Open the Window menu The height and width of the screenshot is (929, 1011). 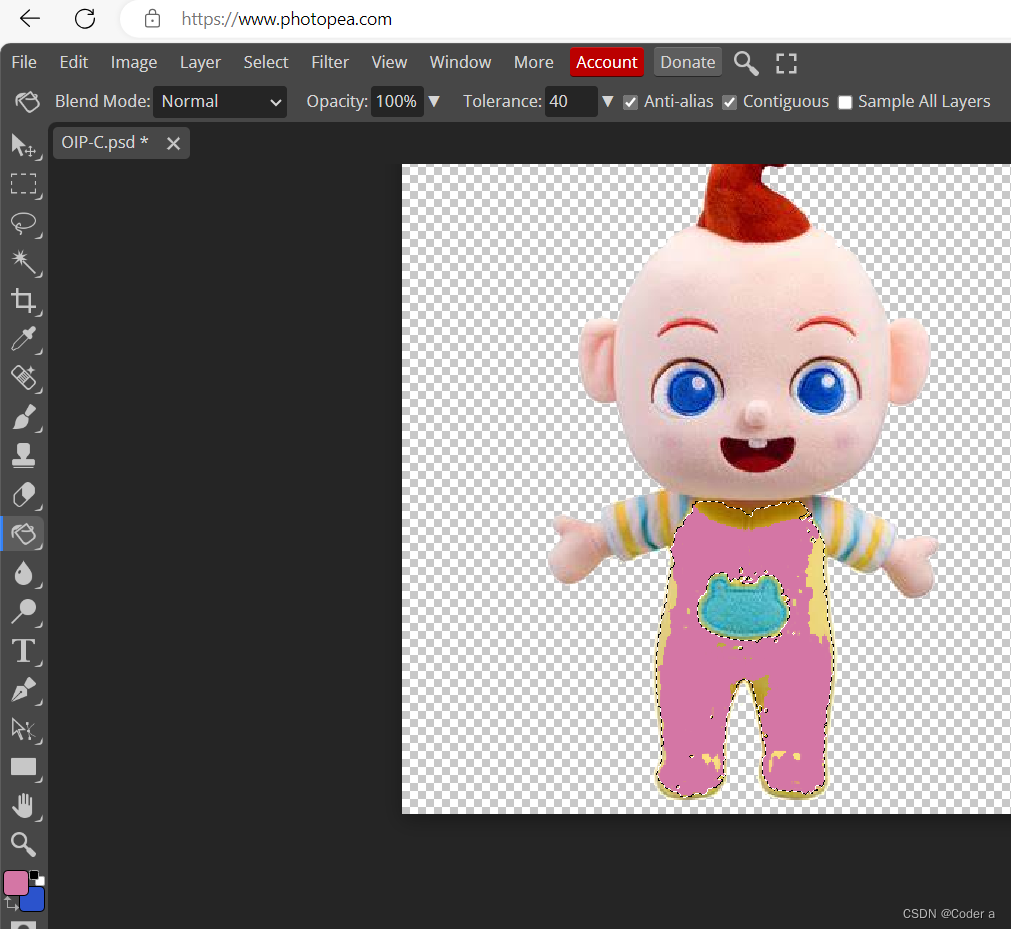(x=460, y=62)
